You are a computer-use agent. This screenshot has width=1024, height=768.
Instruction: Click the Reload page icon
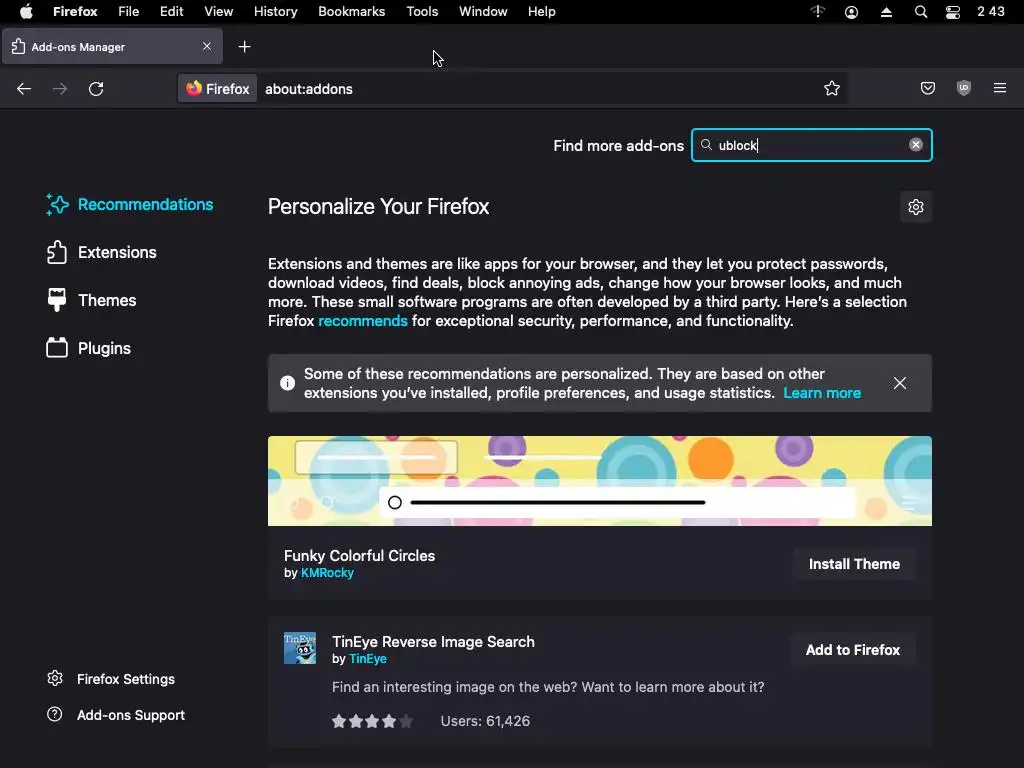(x=96, y=89)
